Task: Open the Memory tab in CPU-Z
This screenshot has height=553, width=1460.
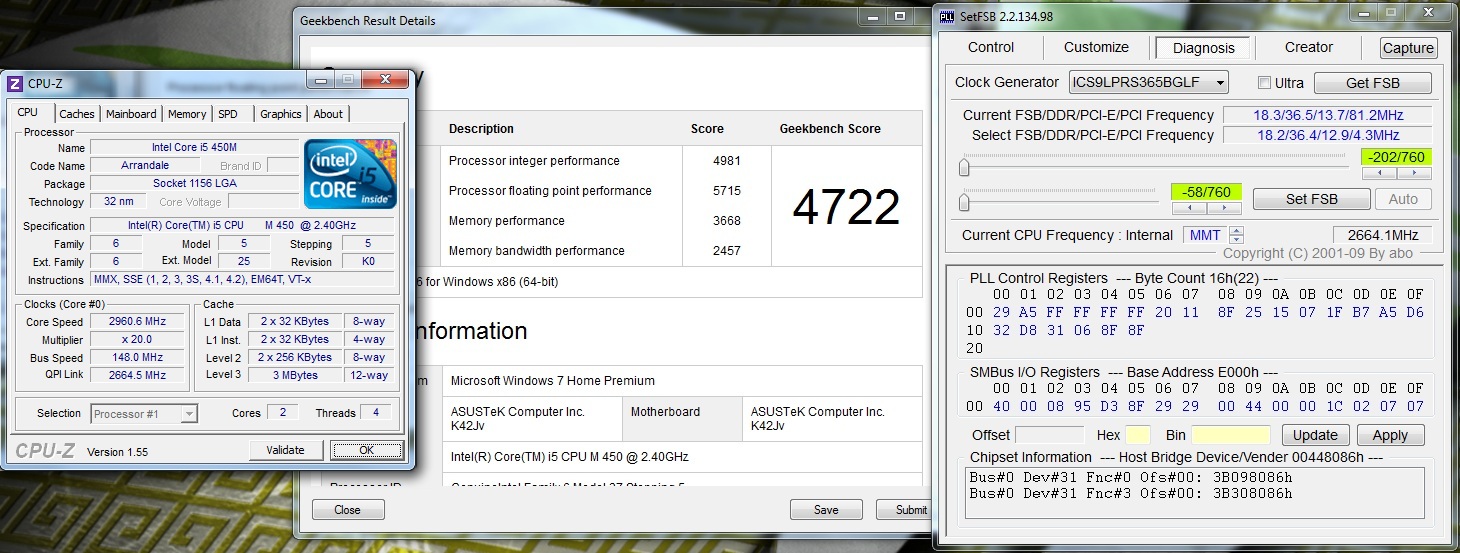Action: click(187, 114)
